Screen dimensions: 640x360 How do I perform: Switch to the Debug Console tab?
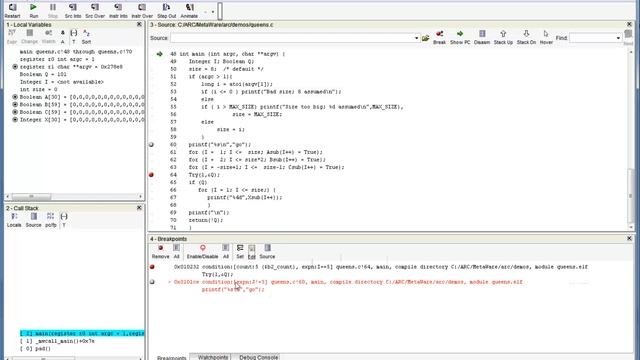click(x=258, y=357)
